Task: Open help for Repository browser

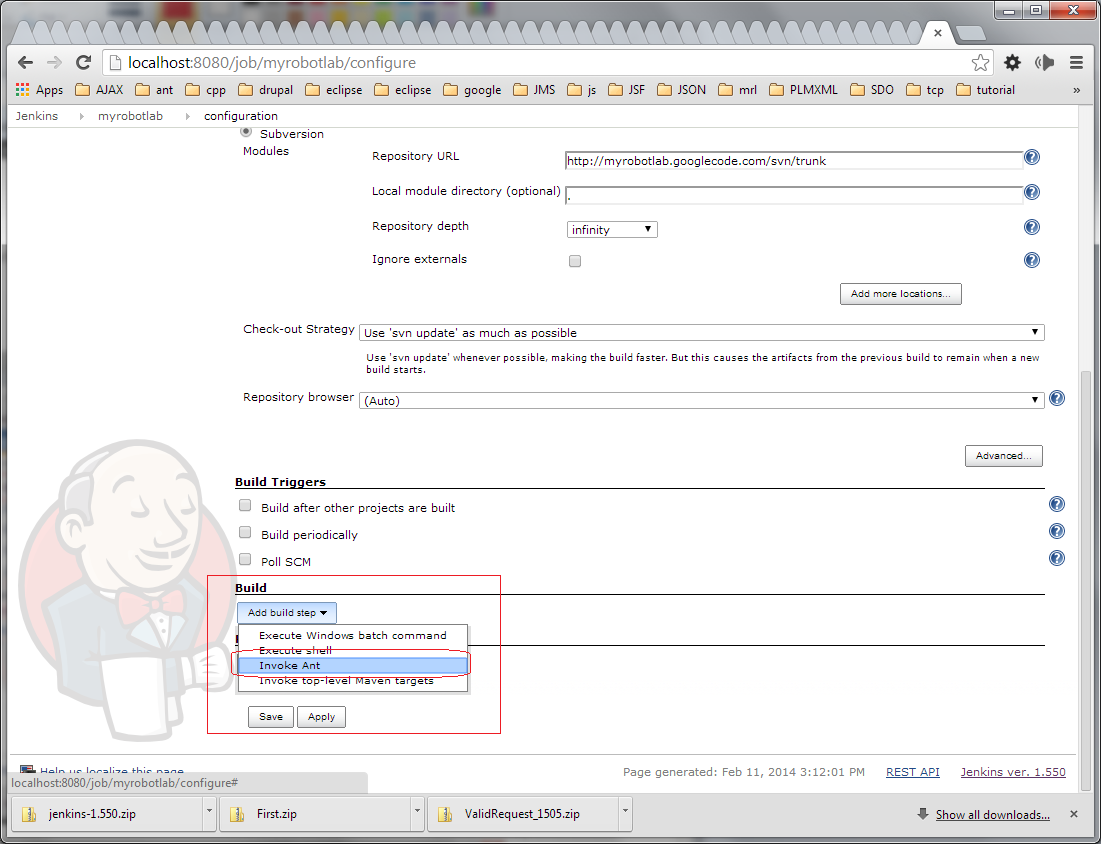Action: (x=1057, y=398)
